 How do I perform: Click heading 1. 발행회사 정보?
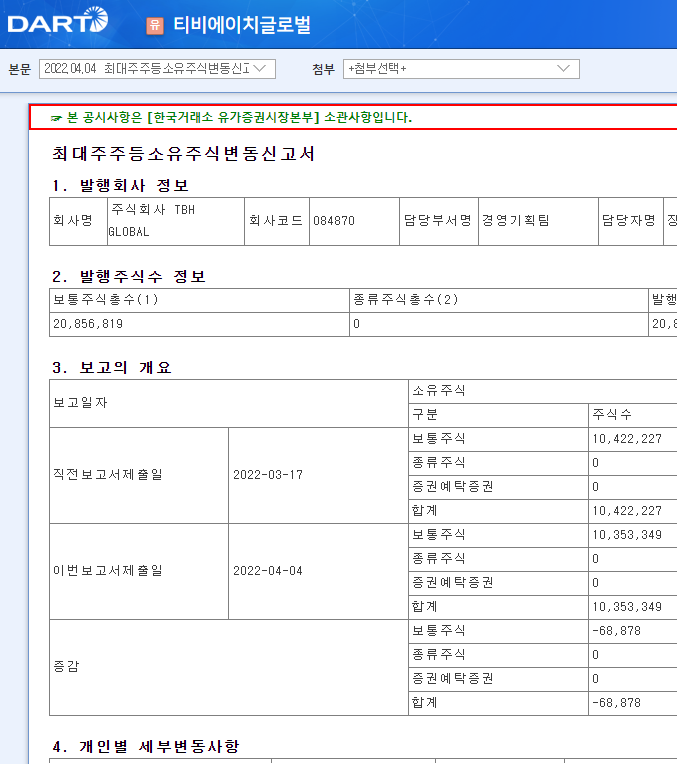[x=120, y=186]
